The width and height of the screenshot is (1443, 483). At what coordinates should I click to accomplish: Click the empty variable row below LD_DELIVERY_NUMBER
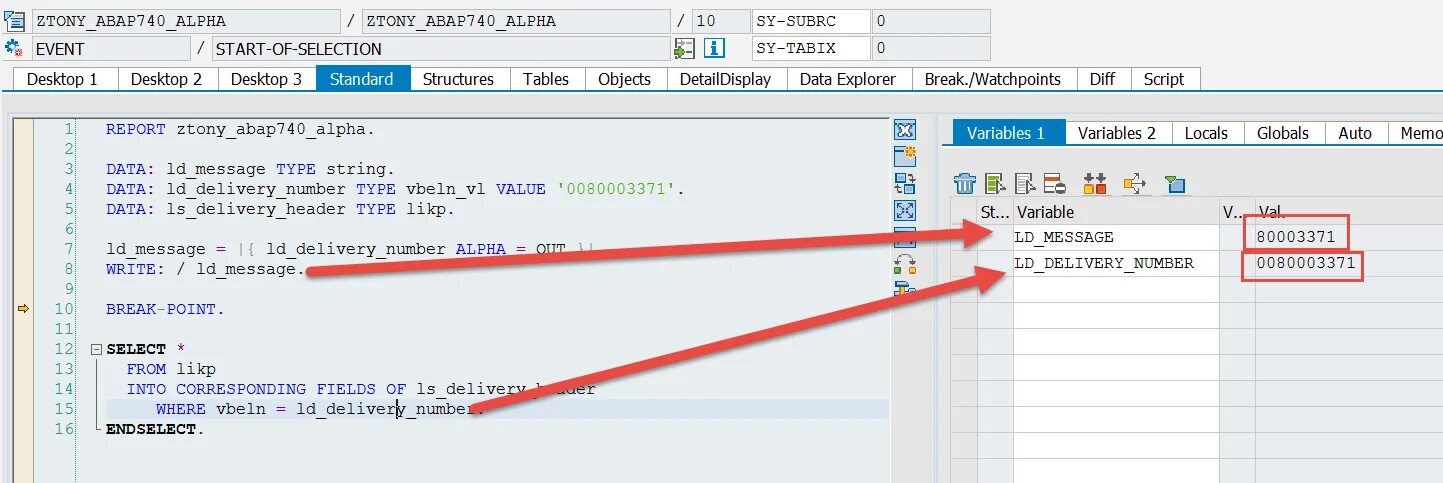[x=1116, y=289]
